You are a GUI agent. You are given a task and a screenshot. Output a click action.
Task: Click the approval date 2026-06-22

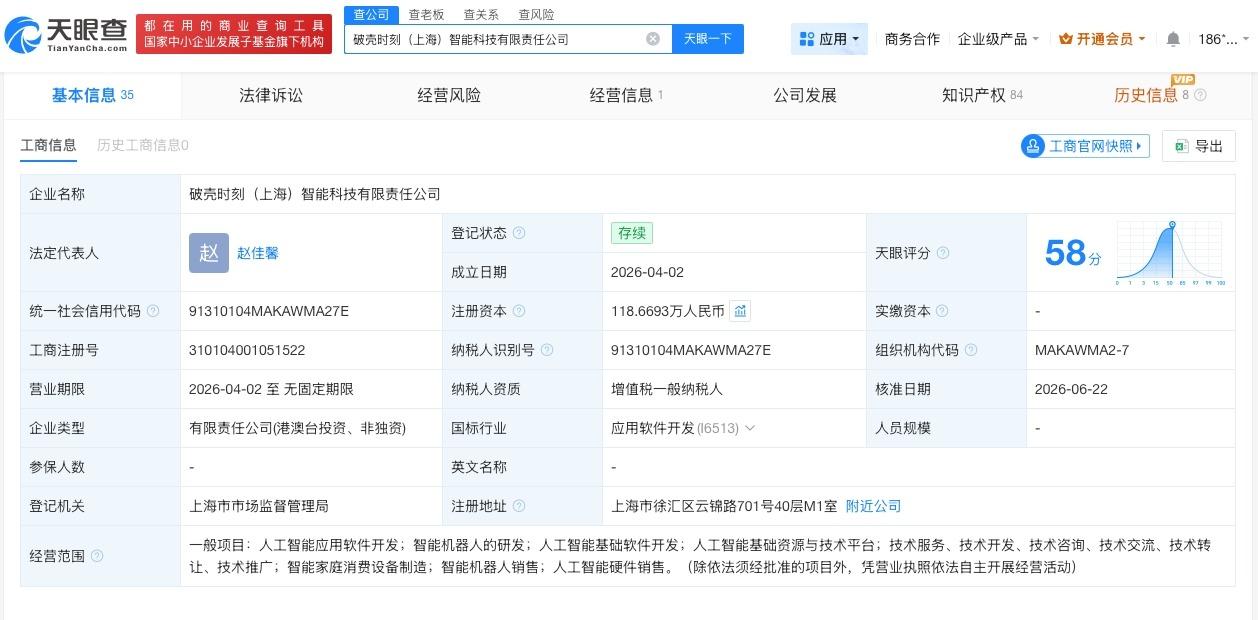coord(1071,389)
